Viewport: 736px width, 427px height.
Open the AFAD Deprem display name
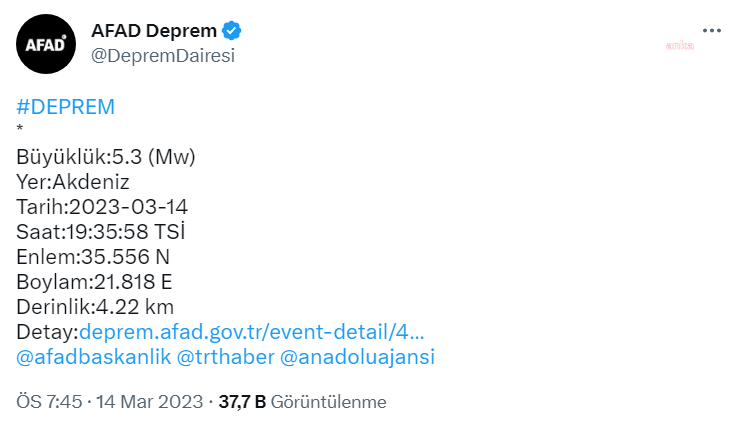pyautogui.click(x=154, y=31)
